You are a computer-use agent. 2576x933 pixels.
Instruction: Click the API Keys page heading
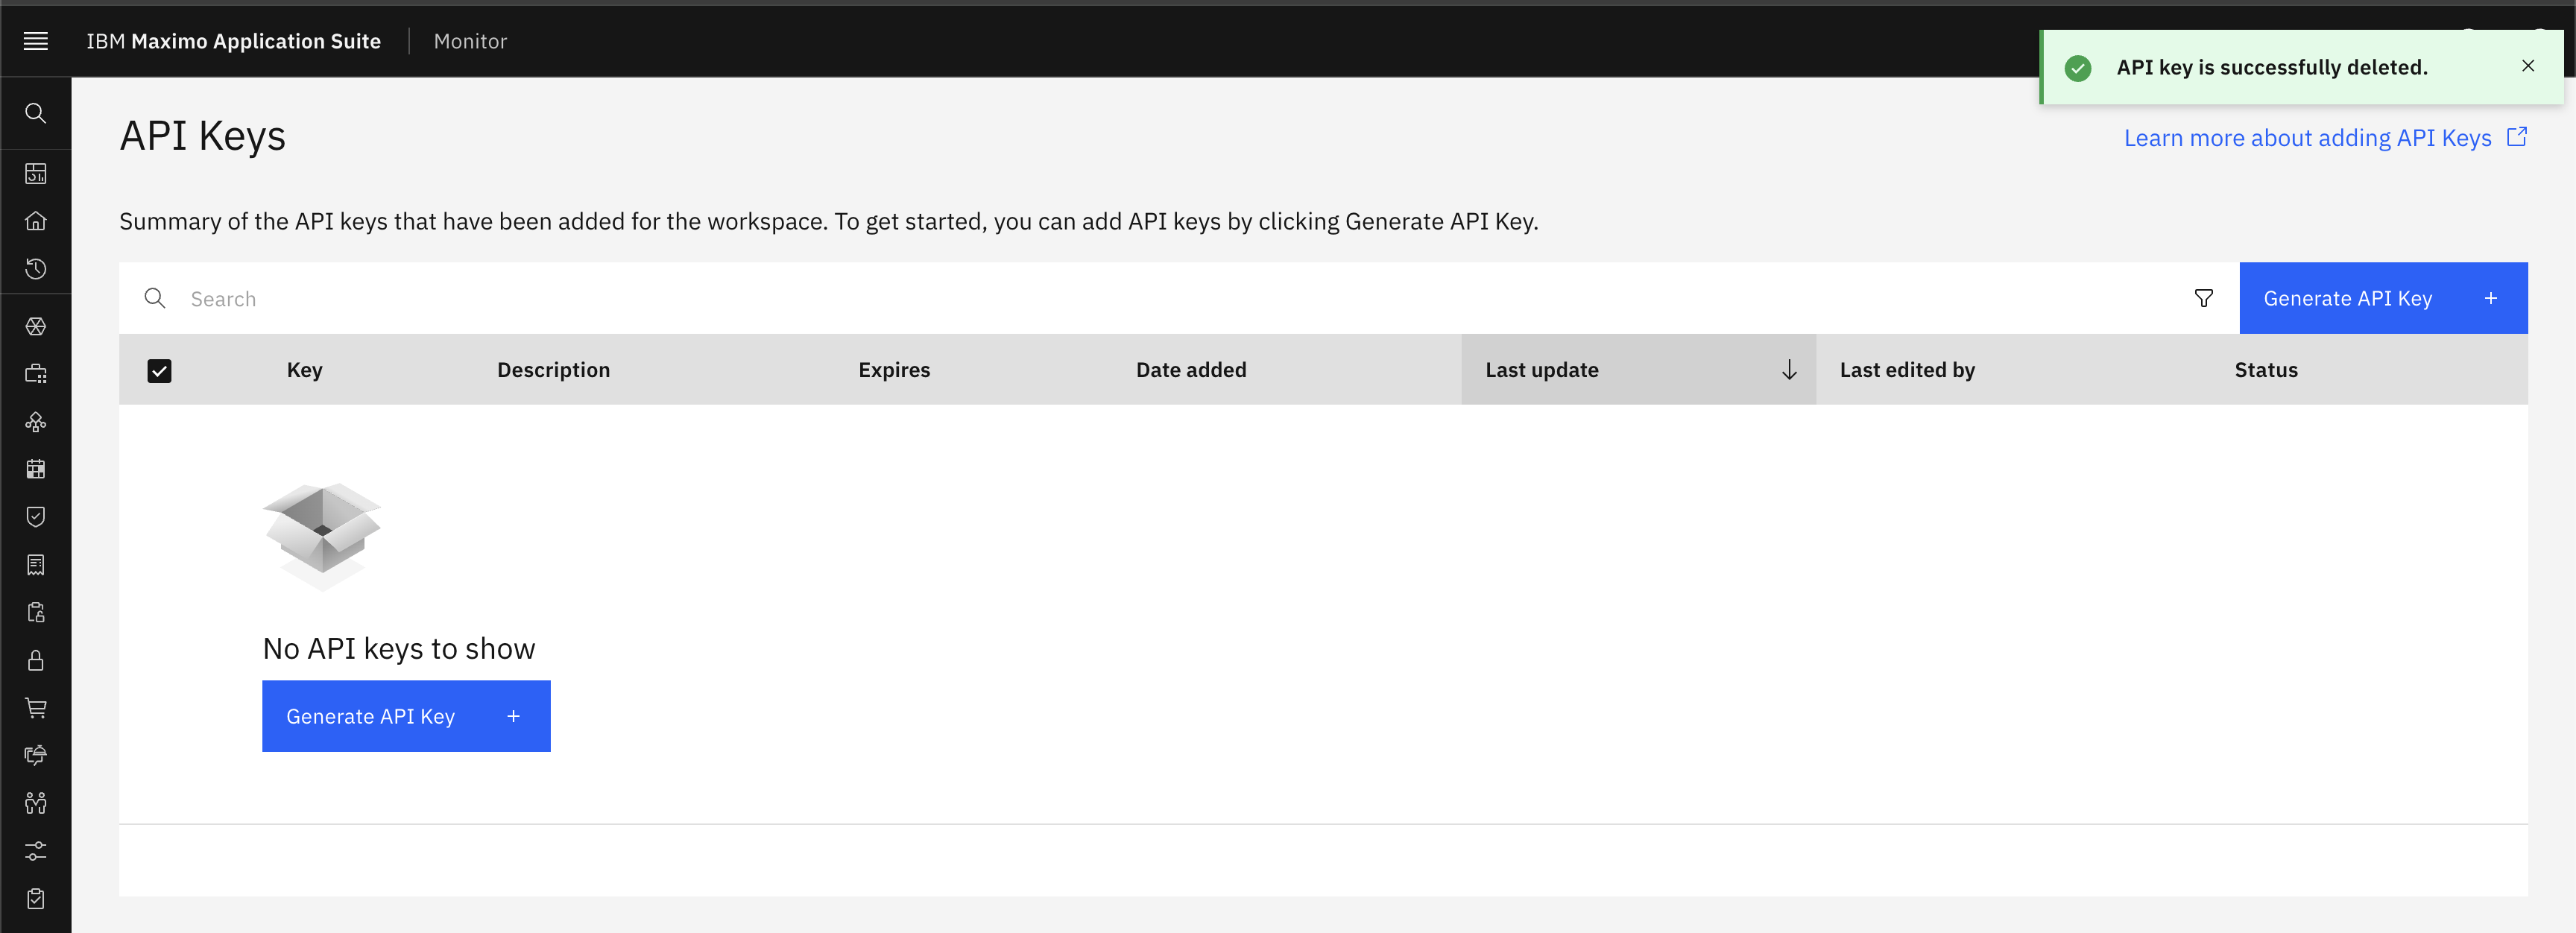pos(203,136)
